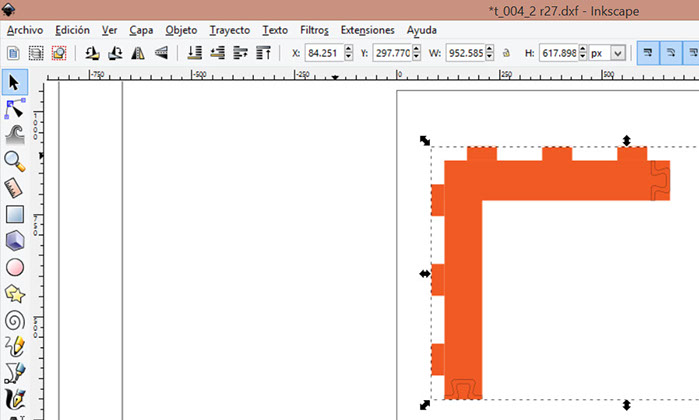This screenshot has width=699, height=420.
Task: Select the Pencil freehand tool
Action: tap(15, 346)
